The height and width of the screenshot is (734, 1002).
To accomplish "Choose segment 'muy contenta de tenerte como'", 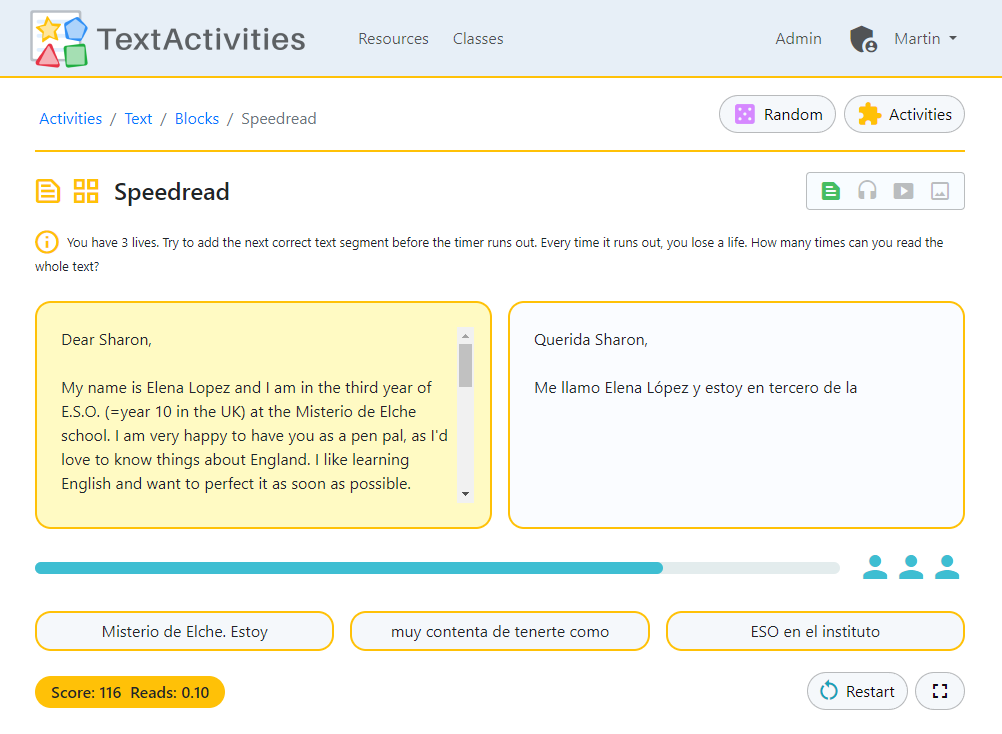I will pos(500,631).
